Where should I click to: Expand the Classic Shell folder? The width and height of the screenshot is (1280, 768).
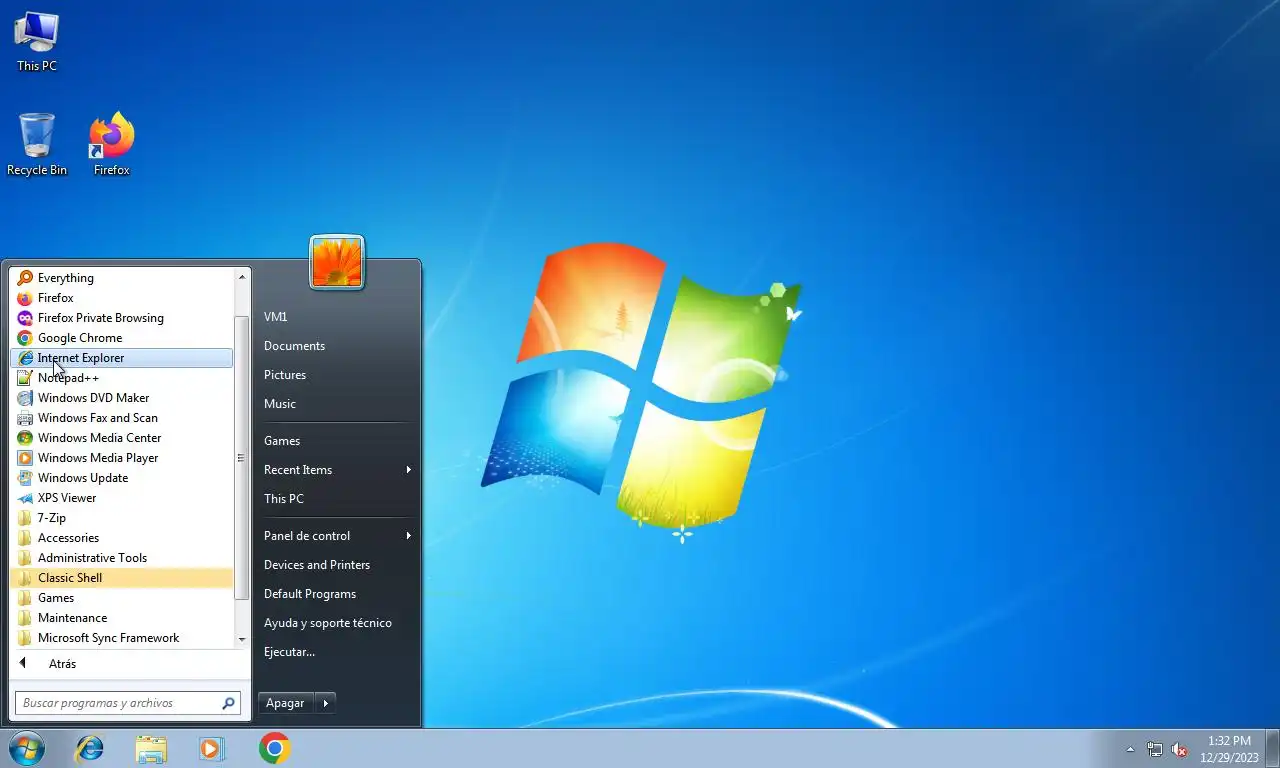[x=121, y=578]
